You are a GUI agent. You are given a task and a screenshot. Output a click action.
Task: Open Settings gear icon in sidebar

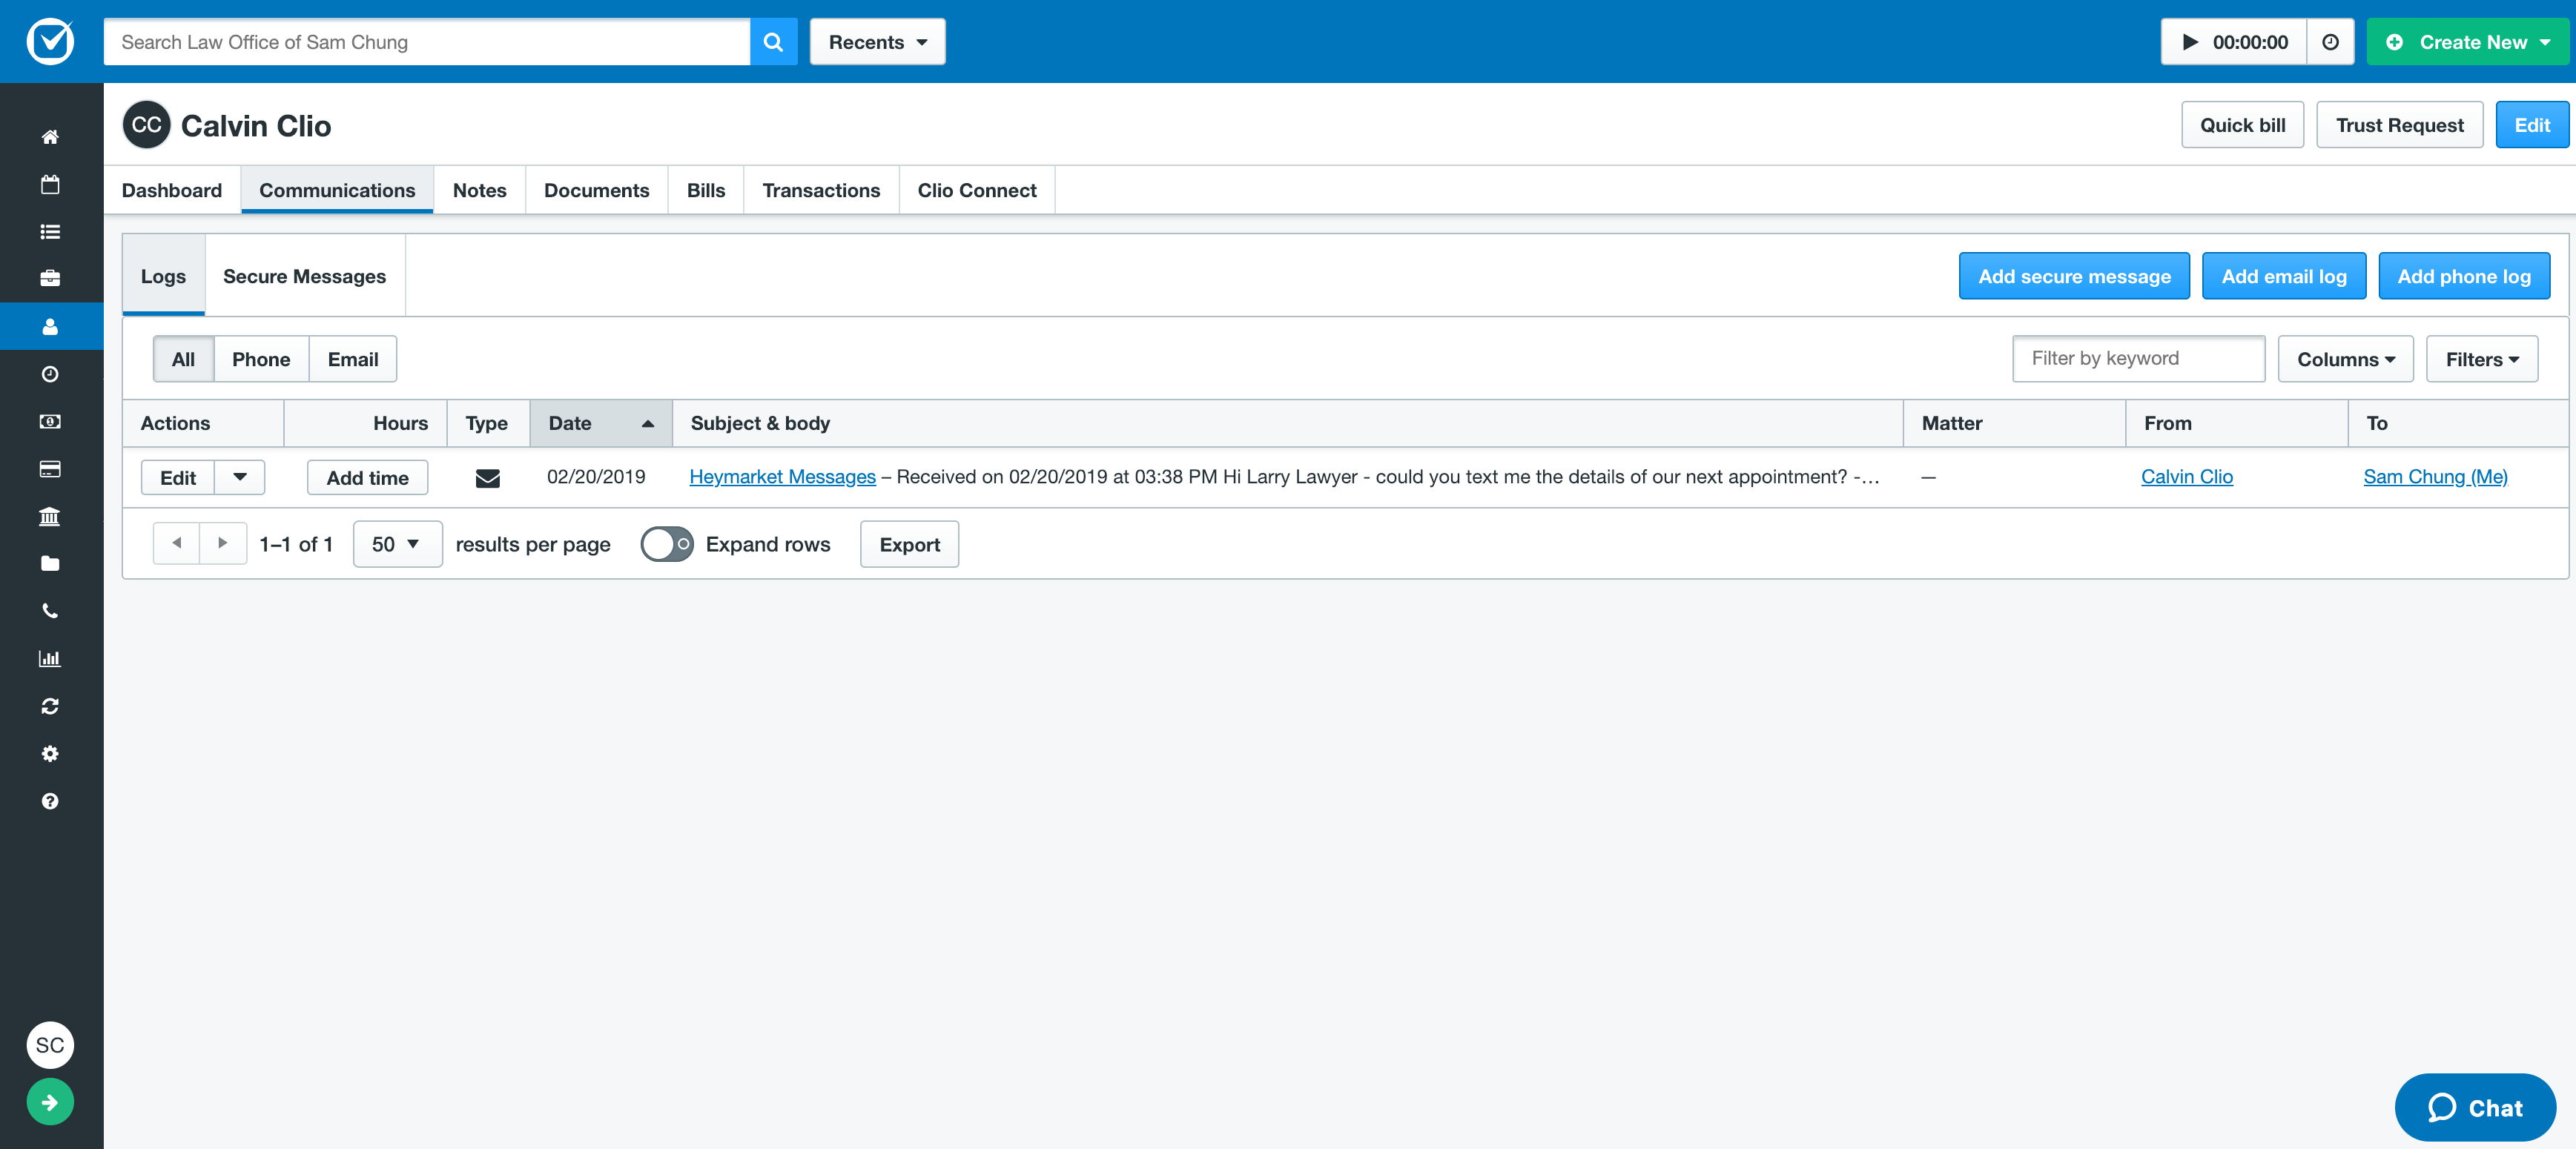(x=50, y=754)
